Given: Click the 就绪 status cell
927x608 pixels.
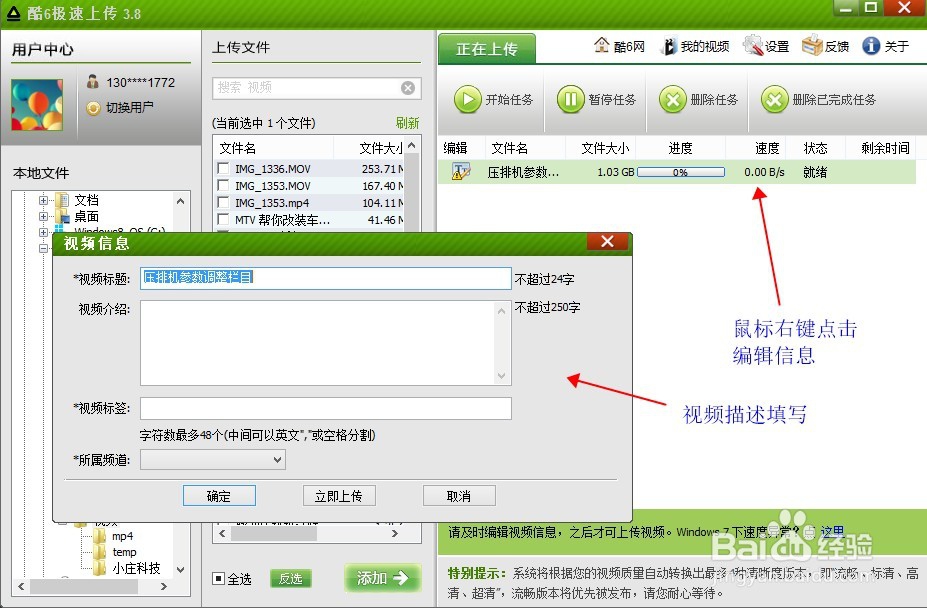Looking at the screenshot, I should 815,172.
